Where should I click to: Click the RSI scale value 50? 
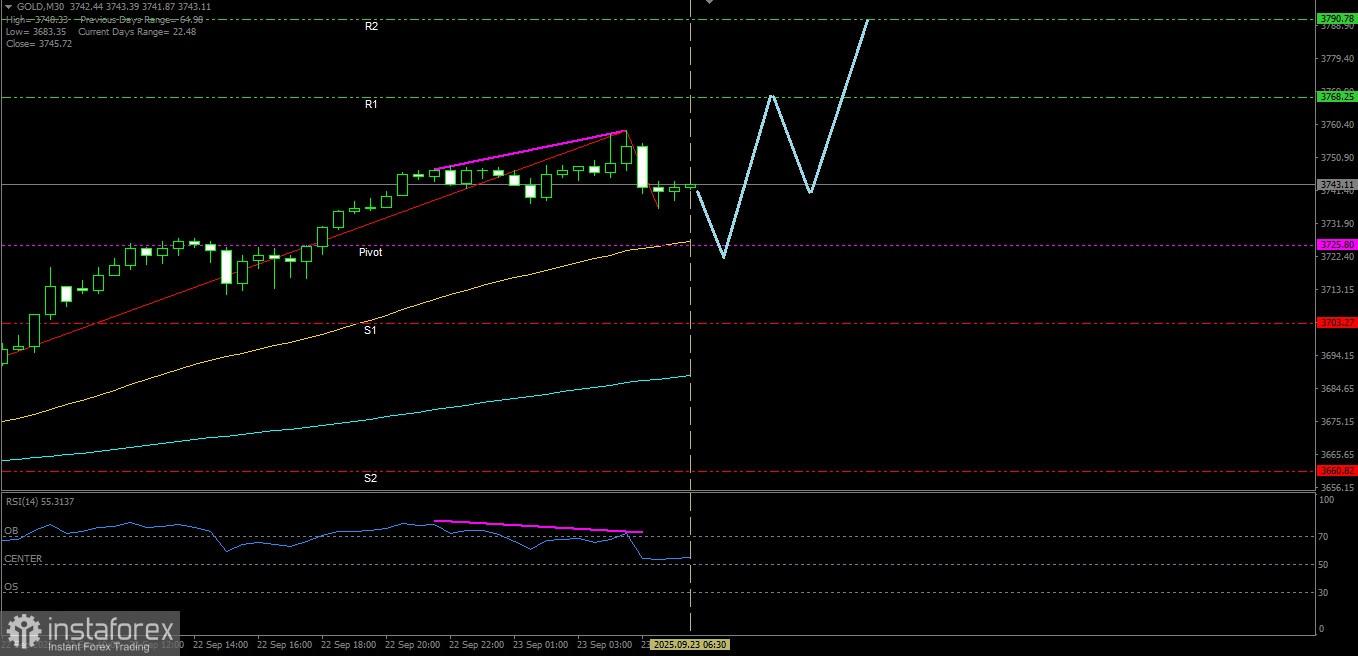[1325, 565]
